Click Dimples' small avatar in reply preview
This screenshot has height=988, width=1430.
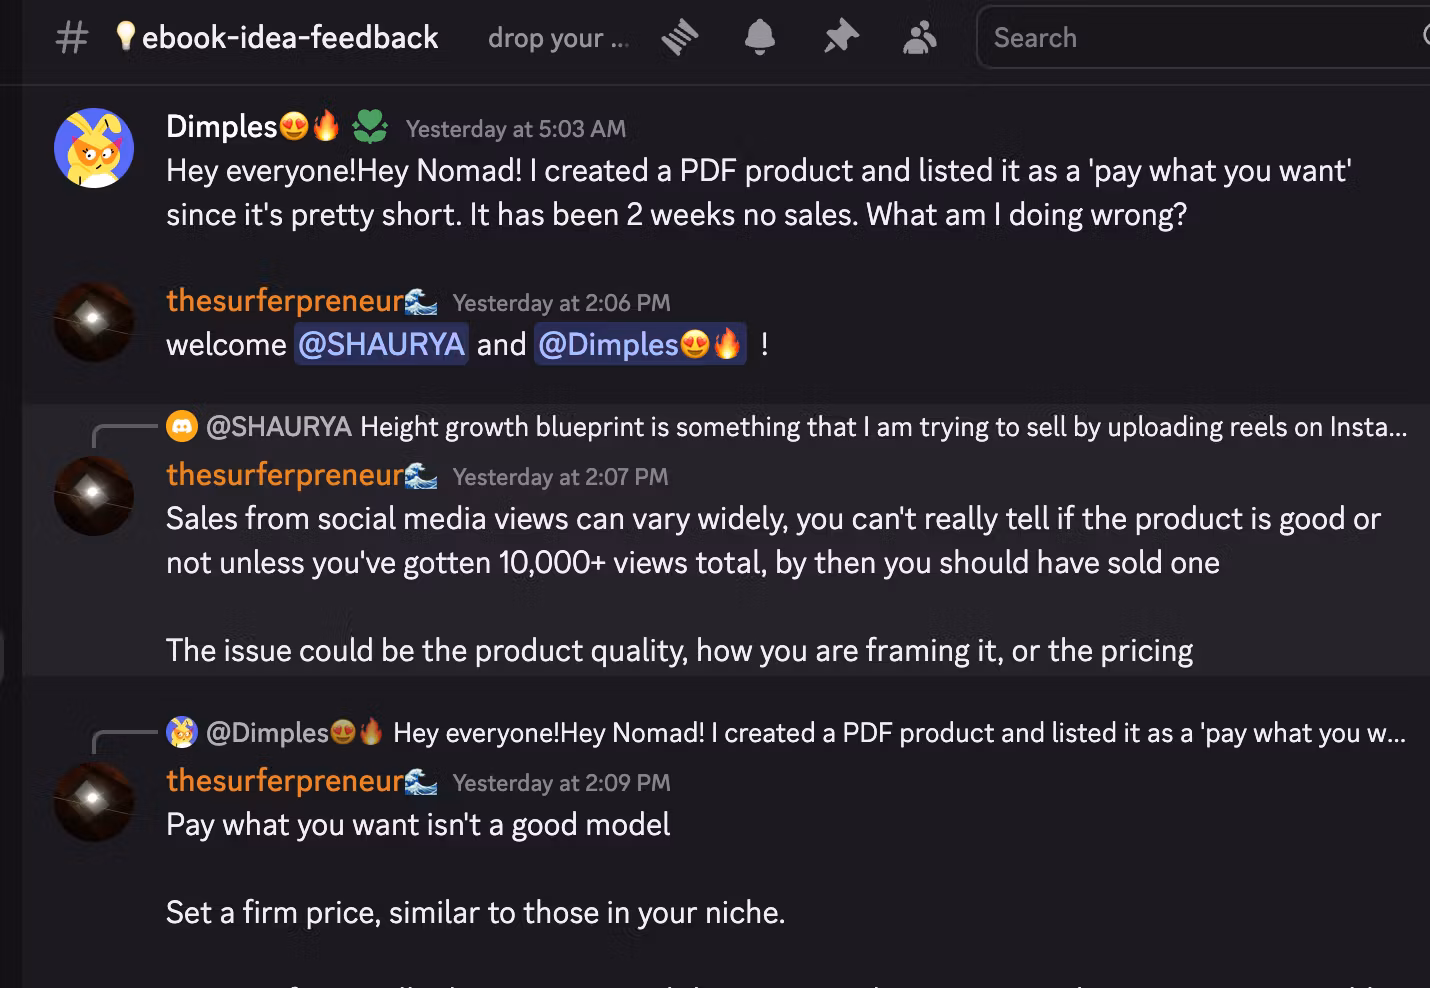tap(181, 733)
